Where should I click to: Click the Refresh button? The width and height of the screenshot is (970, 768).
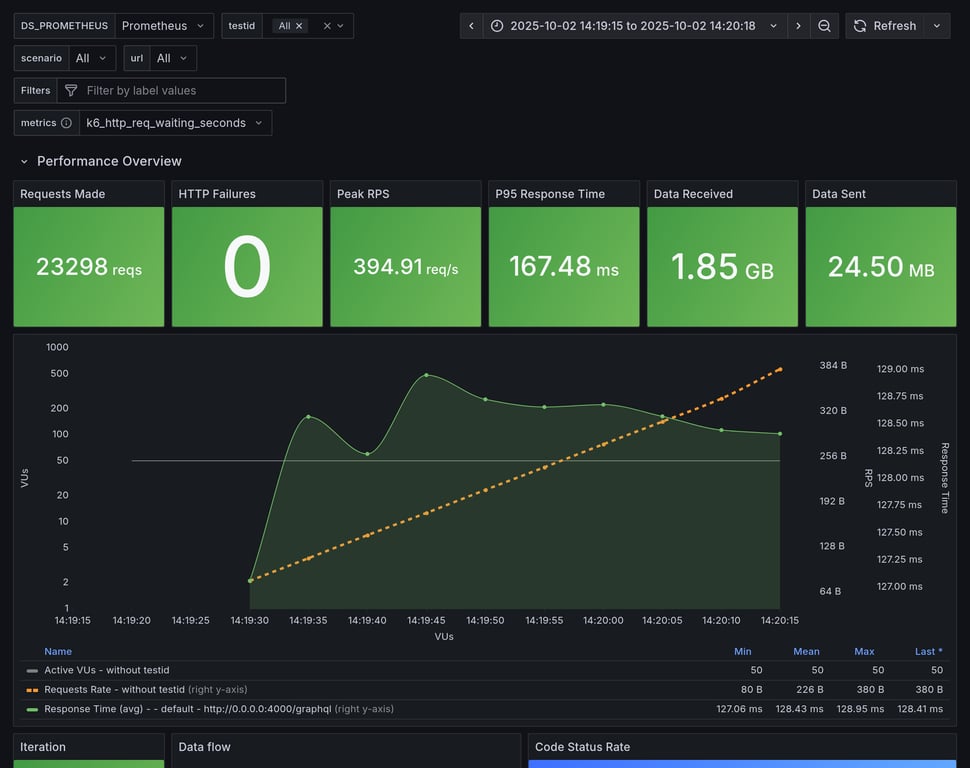point(884,26)
